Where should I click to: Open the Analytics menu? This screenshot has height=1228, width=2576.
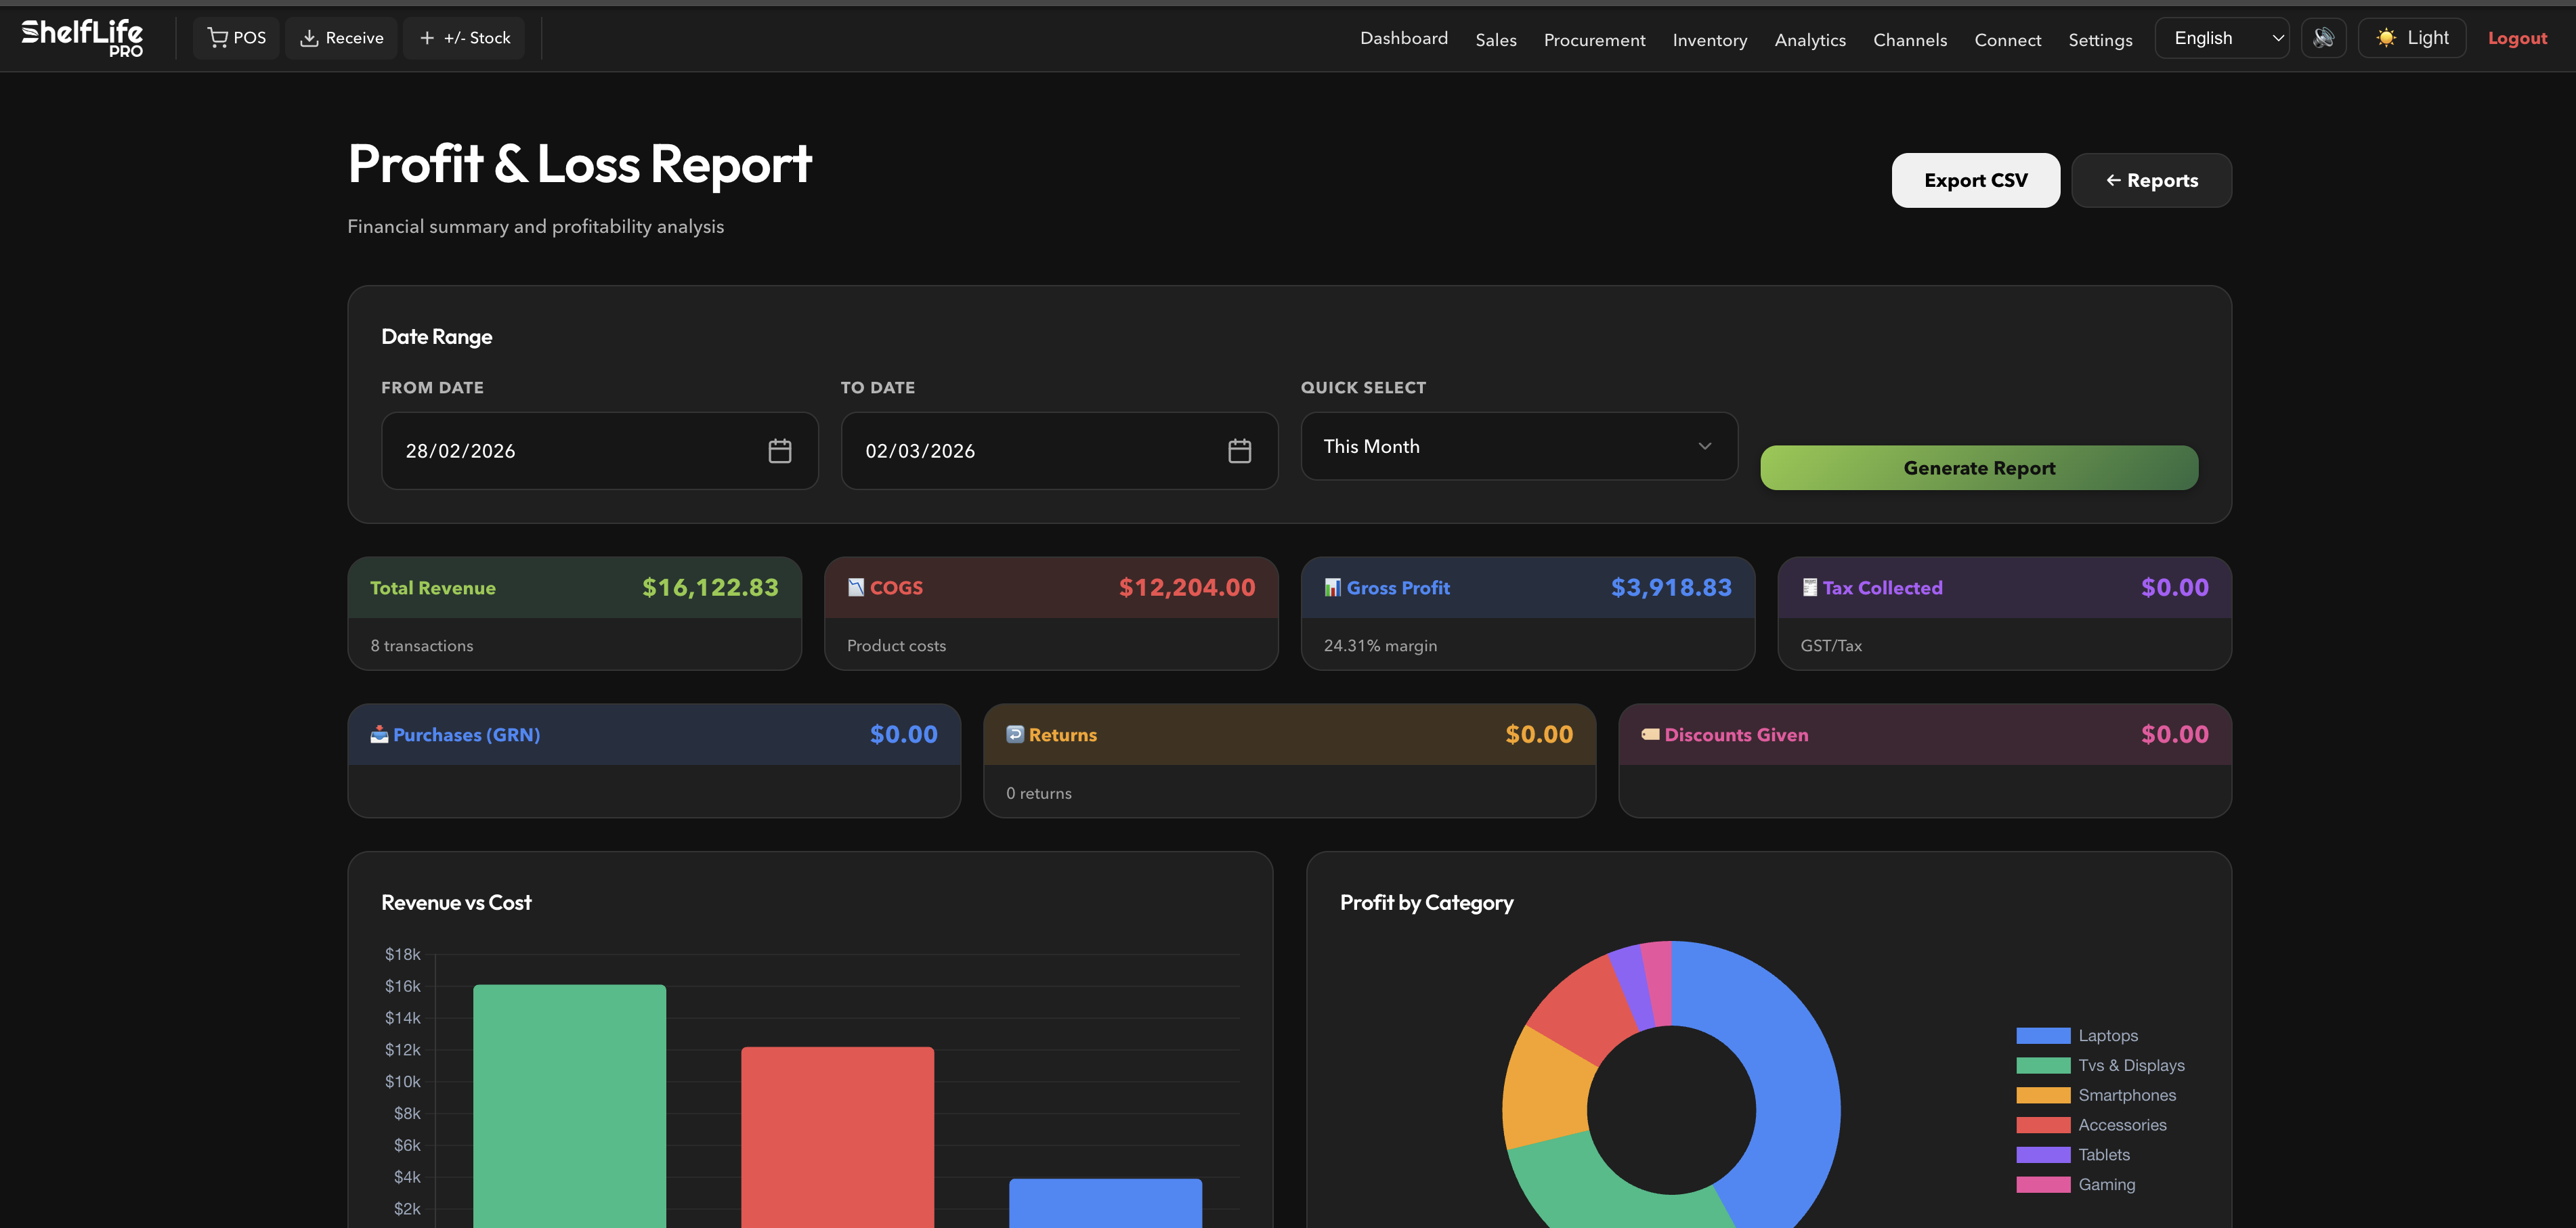1810,40
